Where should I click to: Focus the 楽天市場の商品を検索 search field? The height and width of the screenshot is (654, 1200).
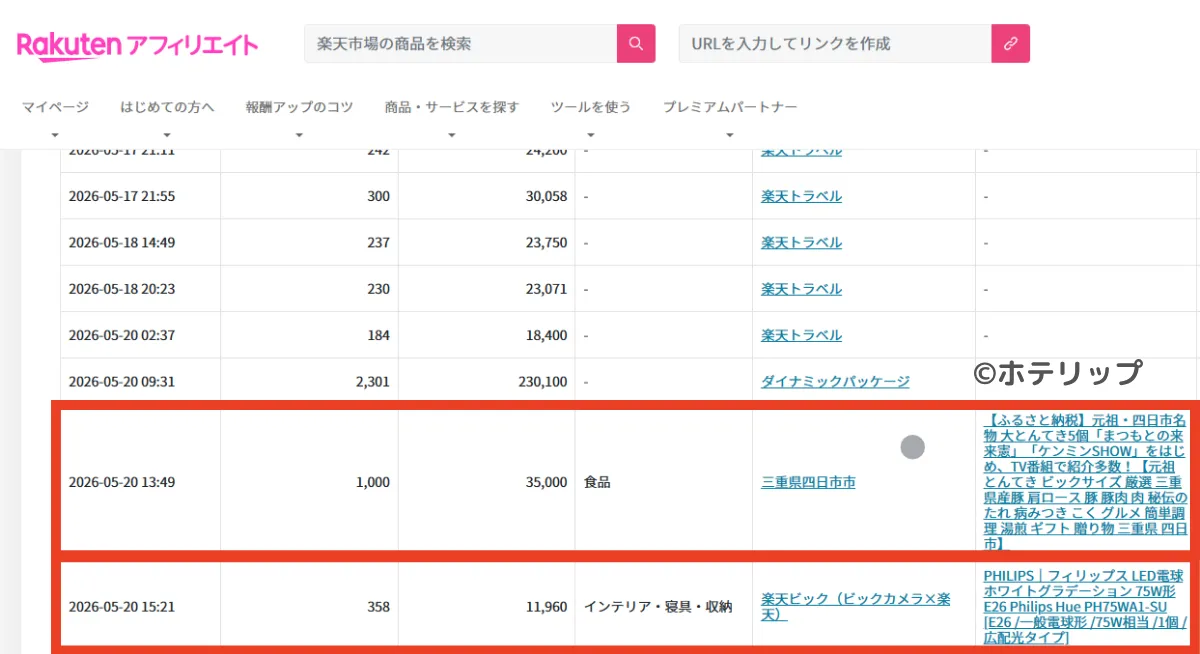tap(460, 44)
